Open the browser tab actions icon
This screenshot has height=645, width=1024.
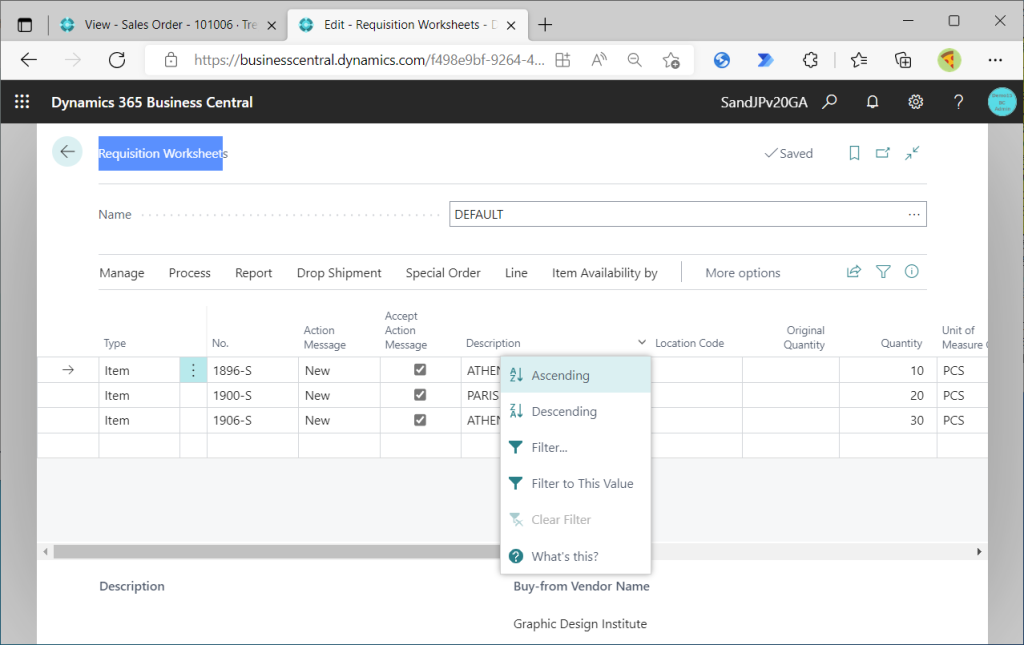(x=25, y=25)
